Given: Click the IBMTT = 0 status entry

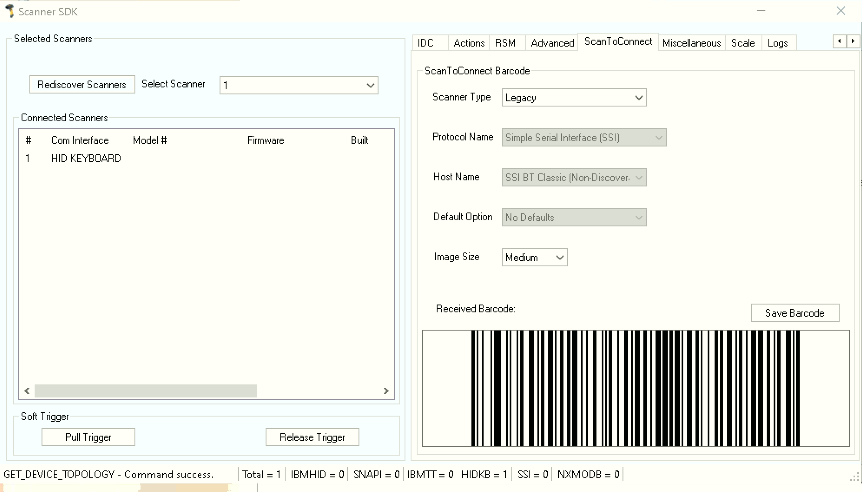Looking at the screenshot, I should tap(430, 474).
